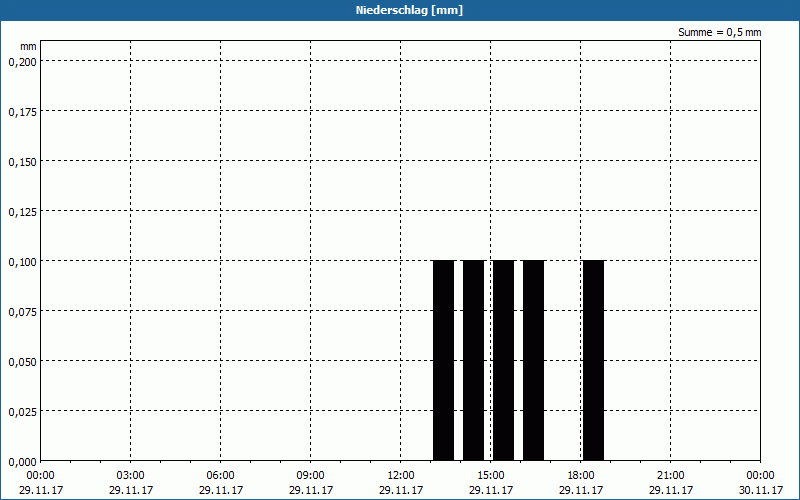This screenshot has height=500, width=800.
Task: Select the 0,125 y-axis value
Action: (x=22, y=212)
